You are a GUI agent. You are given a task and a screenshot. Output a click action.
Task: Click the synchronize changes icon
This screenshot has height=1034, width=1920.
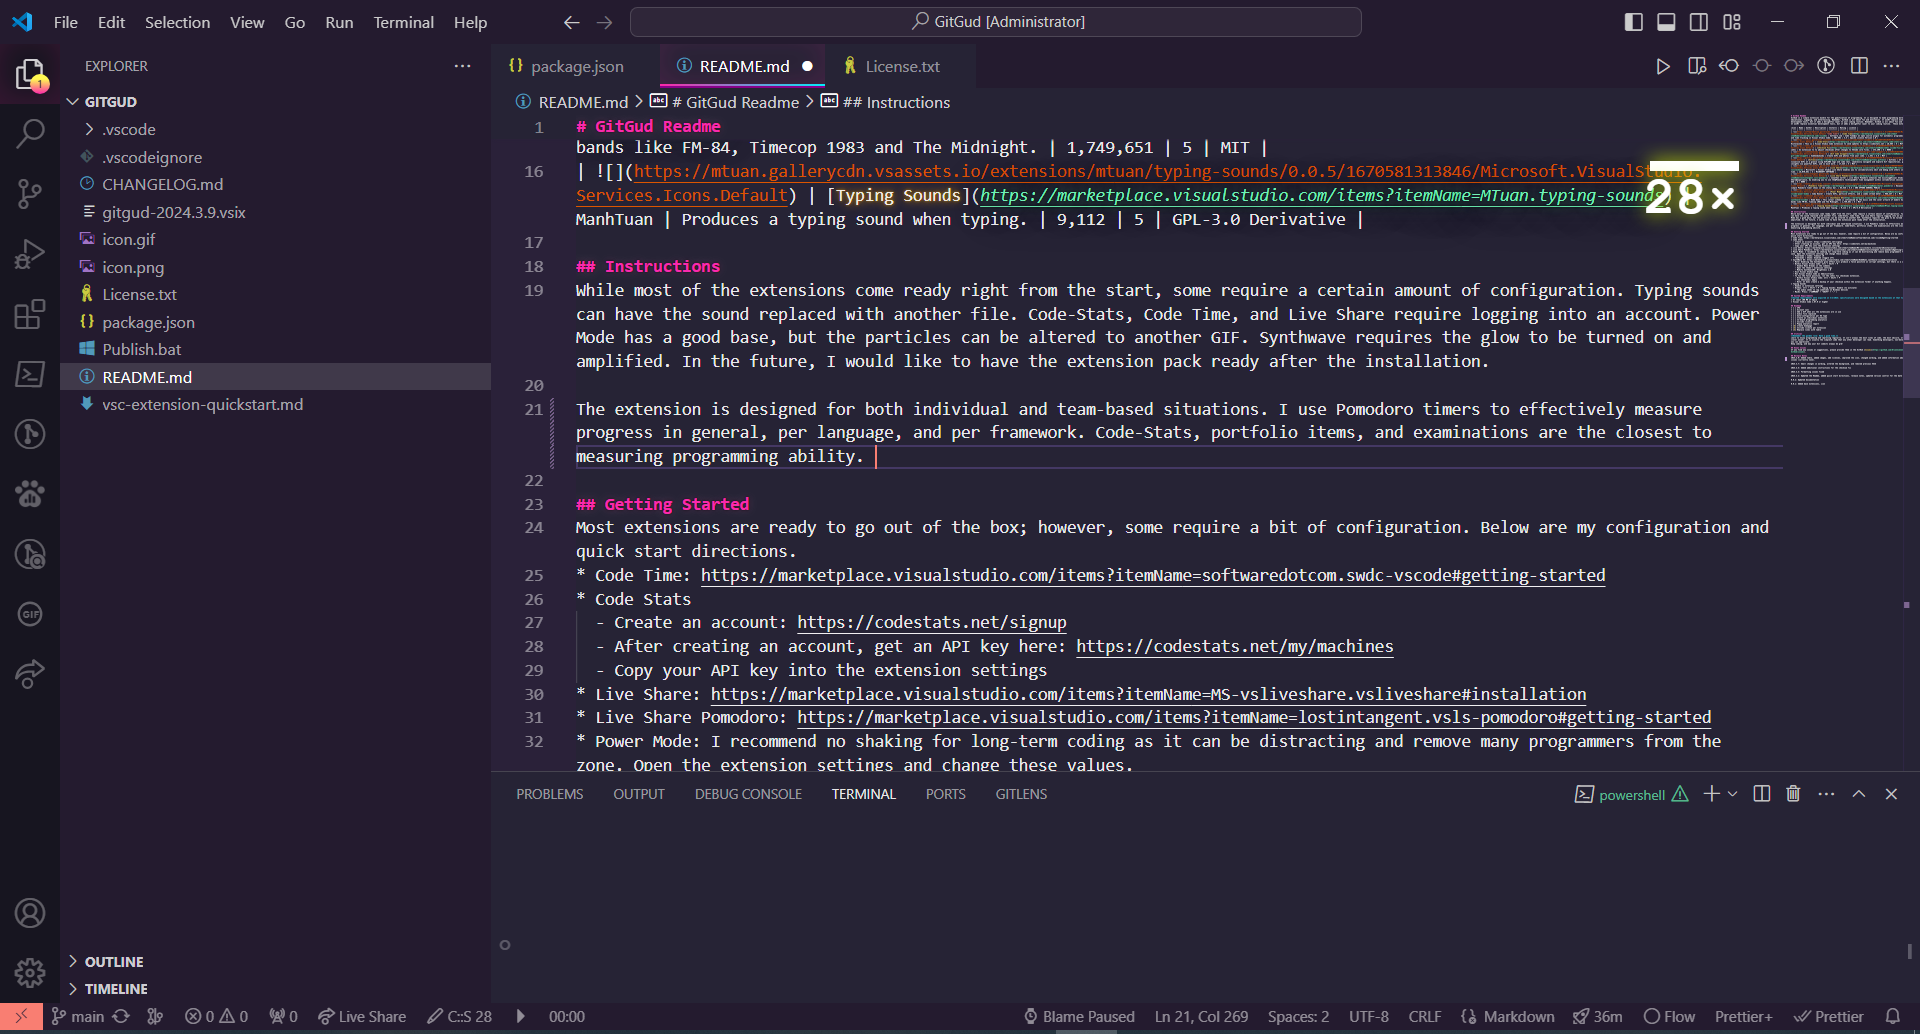(121, 1016)
